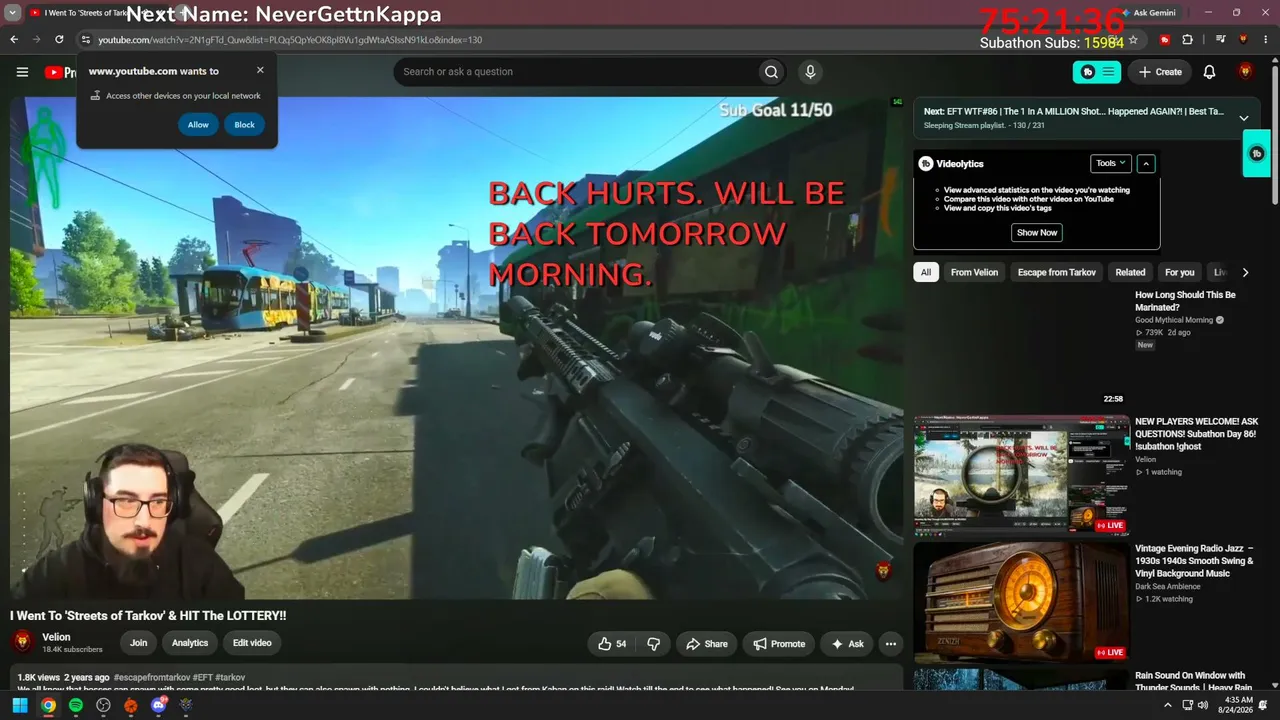Click the #tarkov hashtag
This screenshot has height=720, width=1280.
(x=230, y=678)
